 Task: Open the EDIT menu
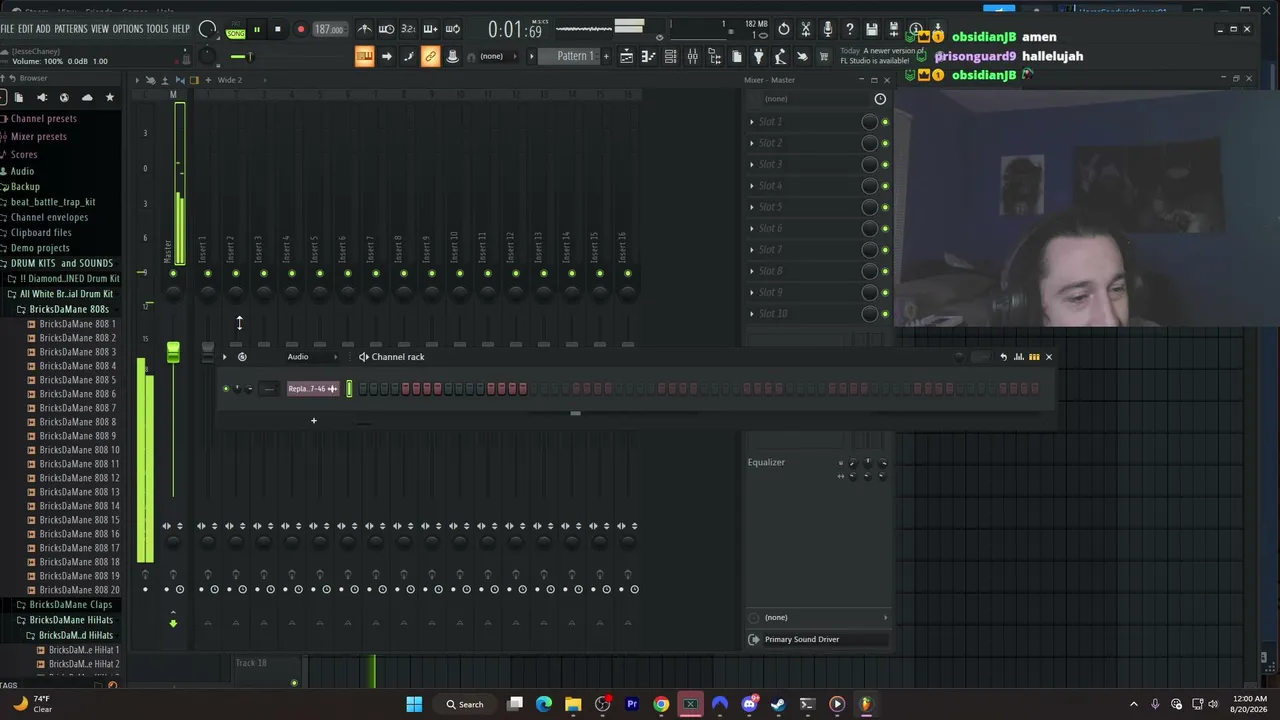coord(26,29)
